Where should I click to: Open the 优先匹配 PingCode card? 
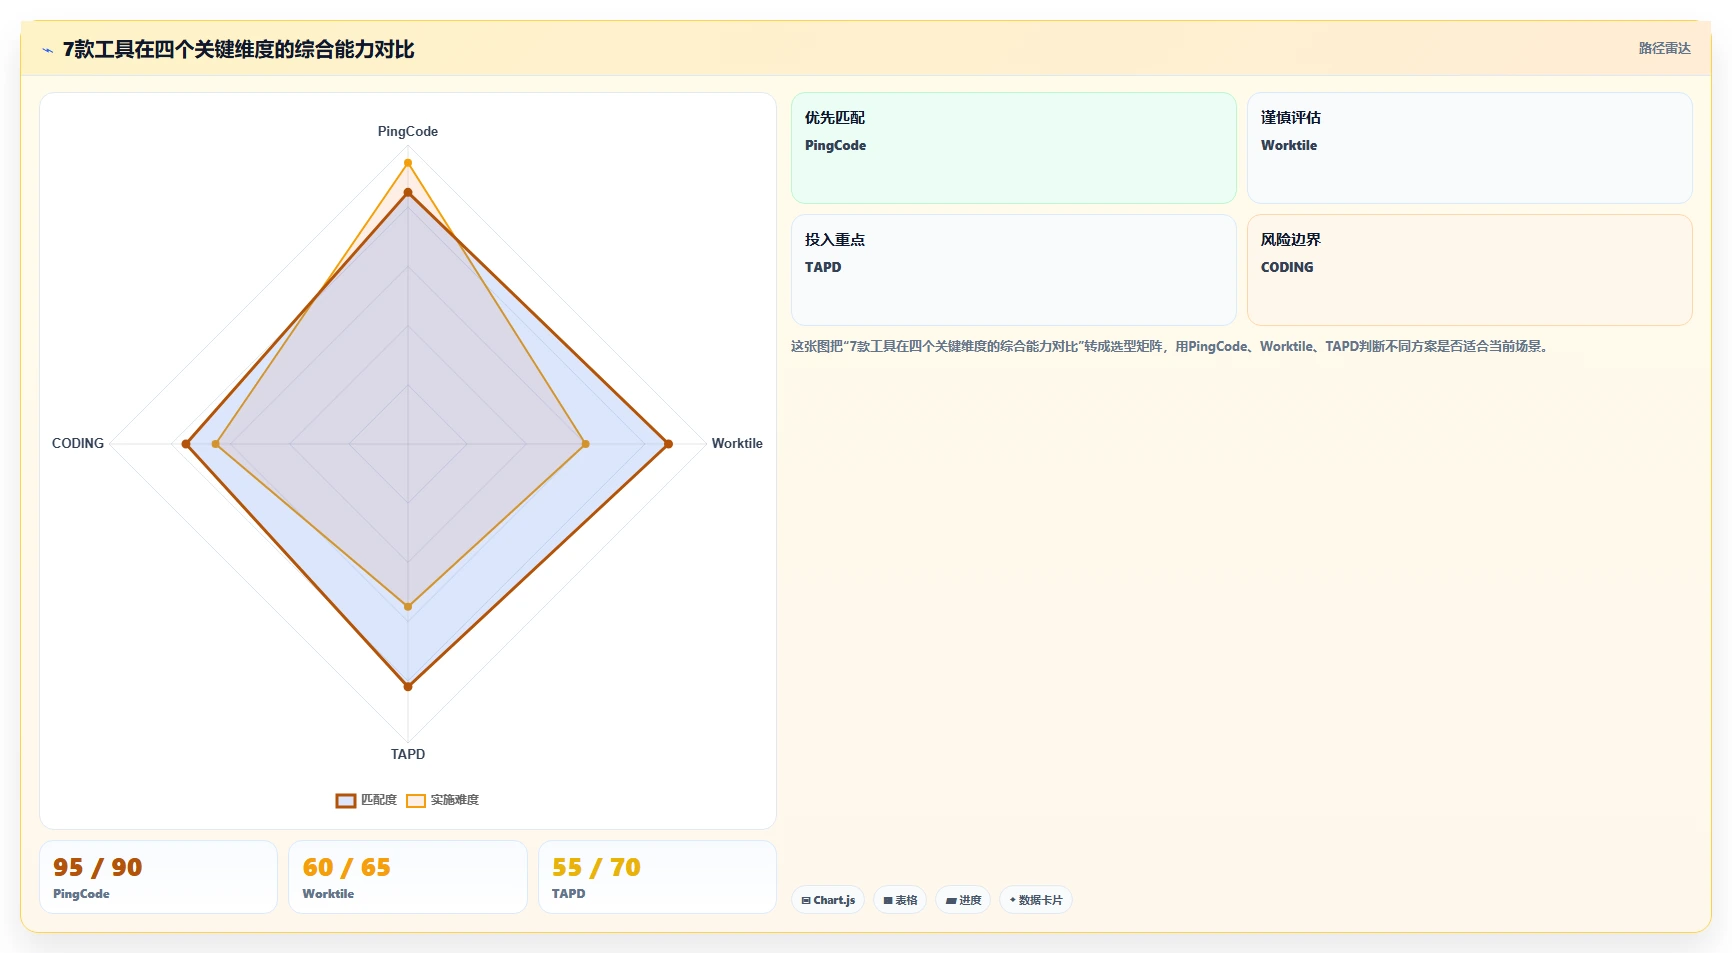click(x=1014, y=148)
